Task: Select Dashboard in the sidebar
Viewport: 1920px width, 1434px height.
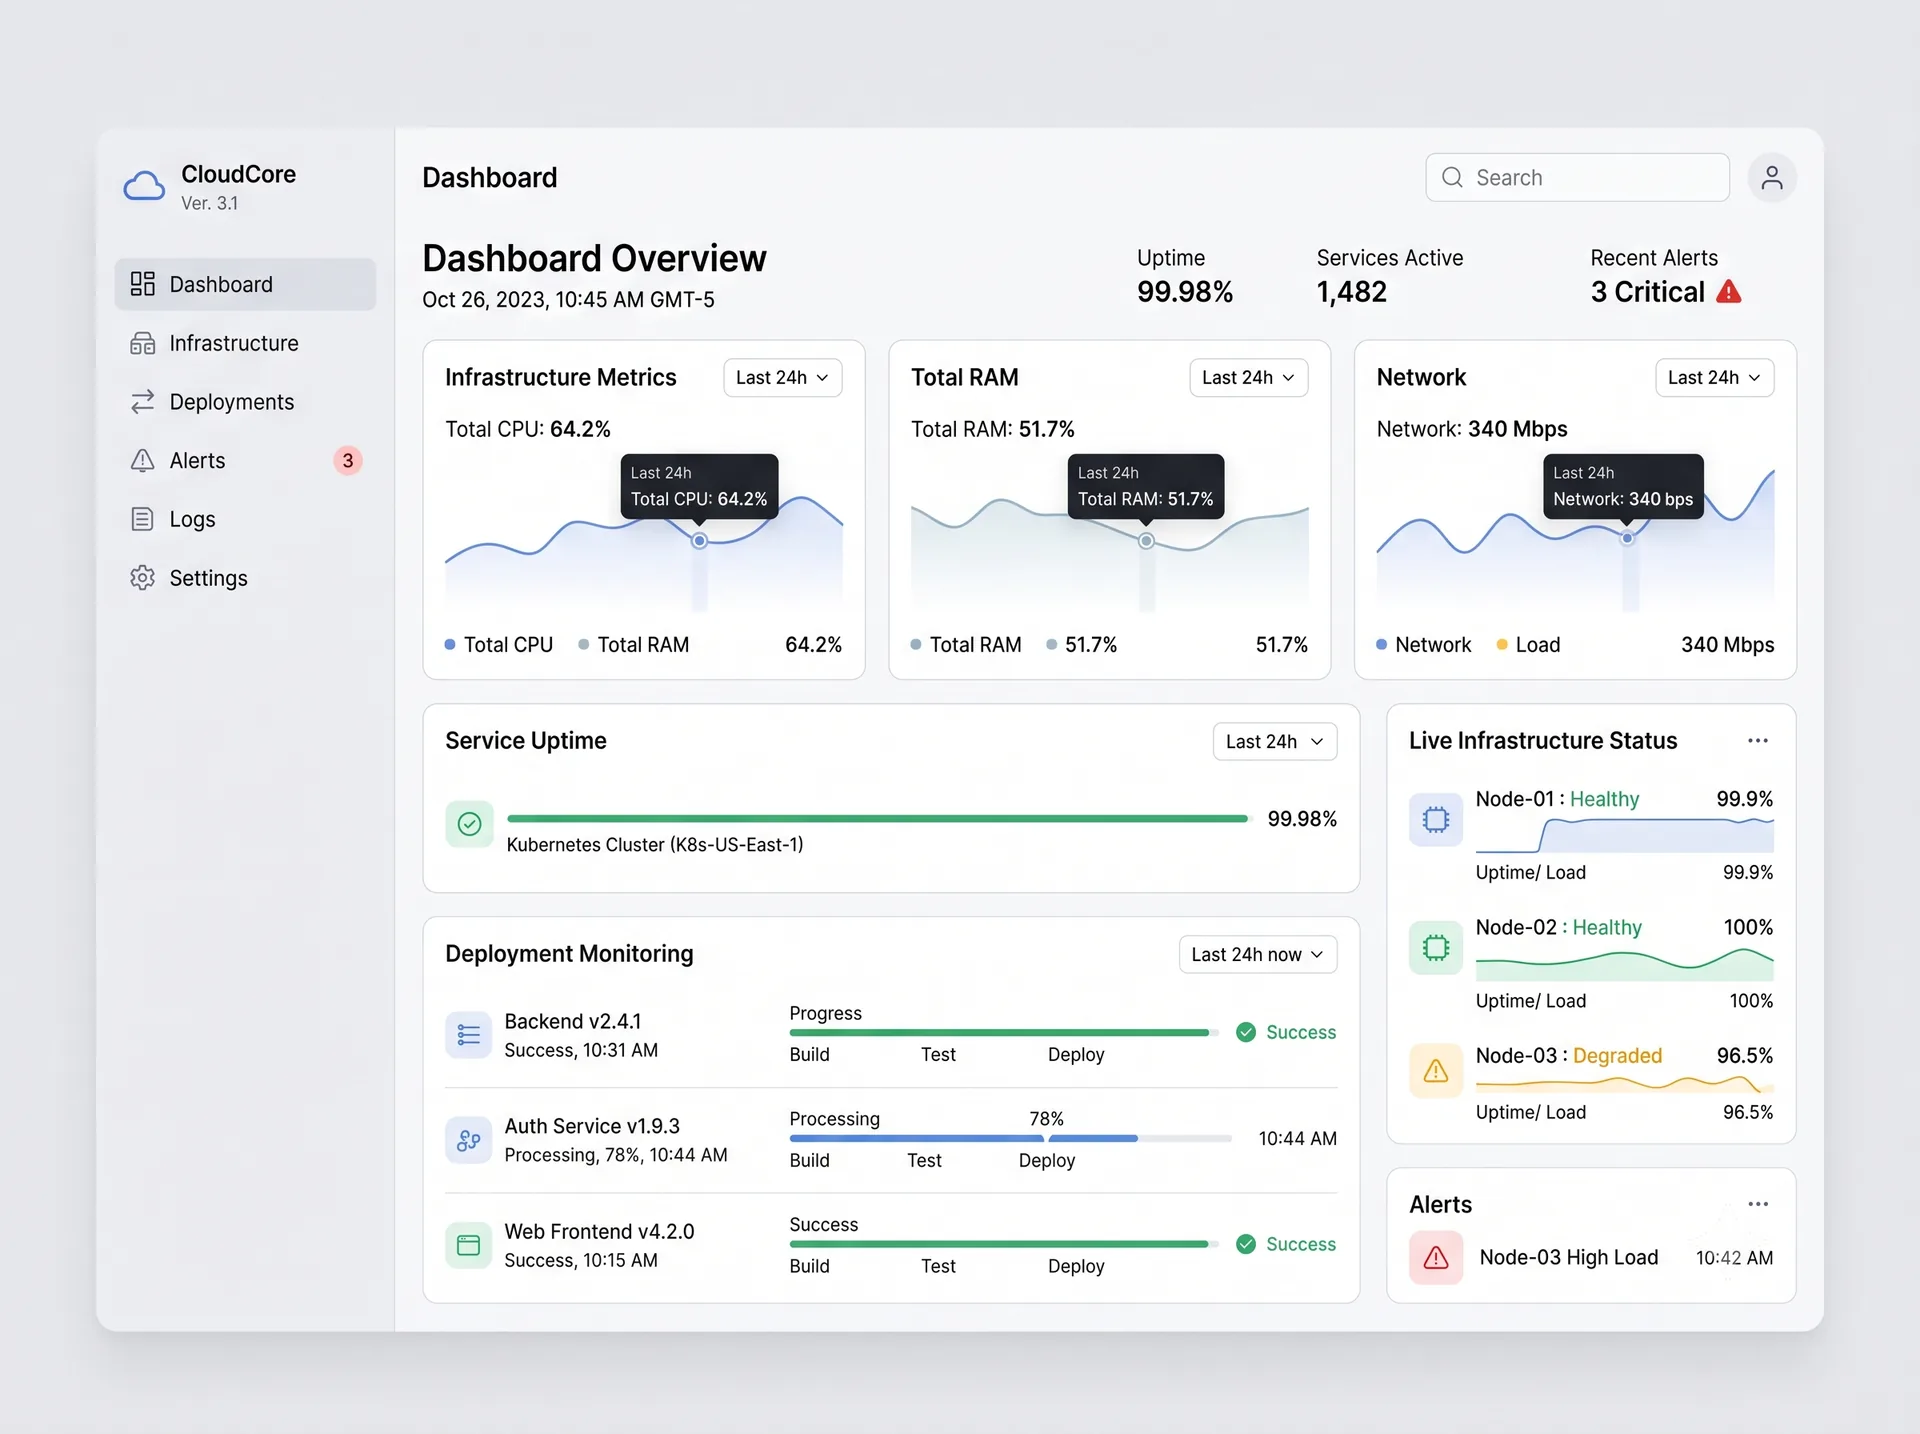Action: 245,284
